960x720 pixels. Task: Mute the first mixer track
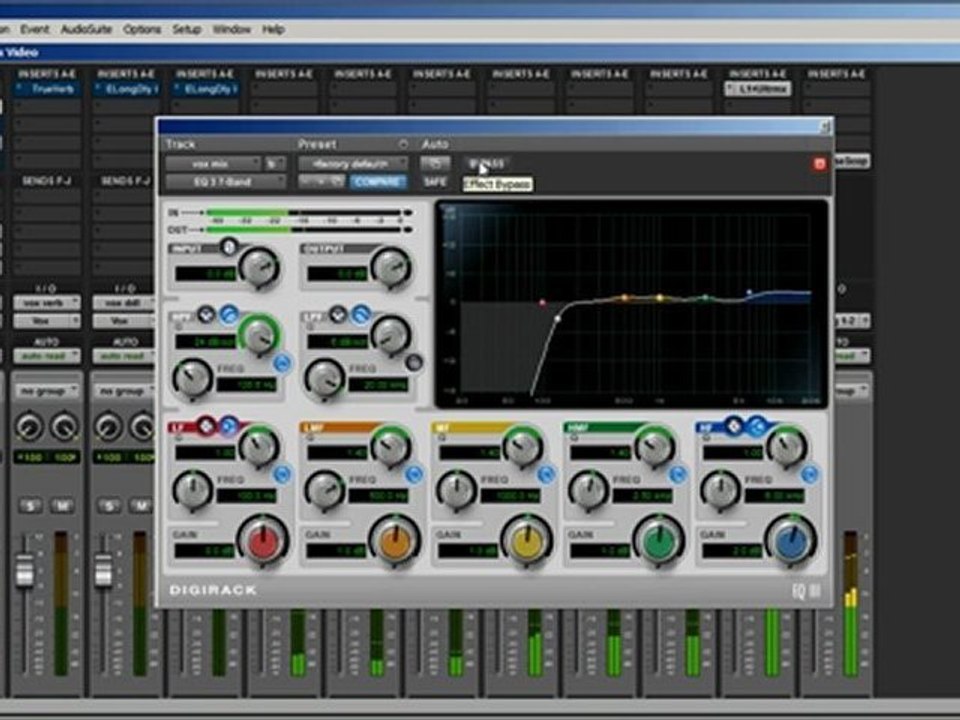click(x=62, y=506)
